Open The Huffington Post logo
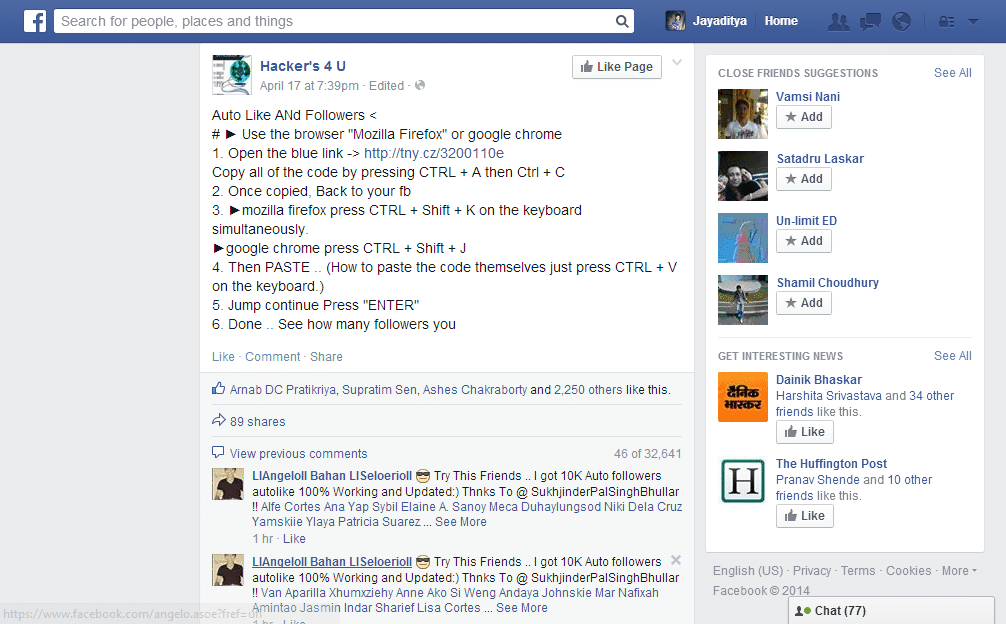The width and height of the screenshot is (1006, 624). pos(743,481)
